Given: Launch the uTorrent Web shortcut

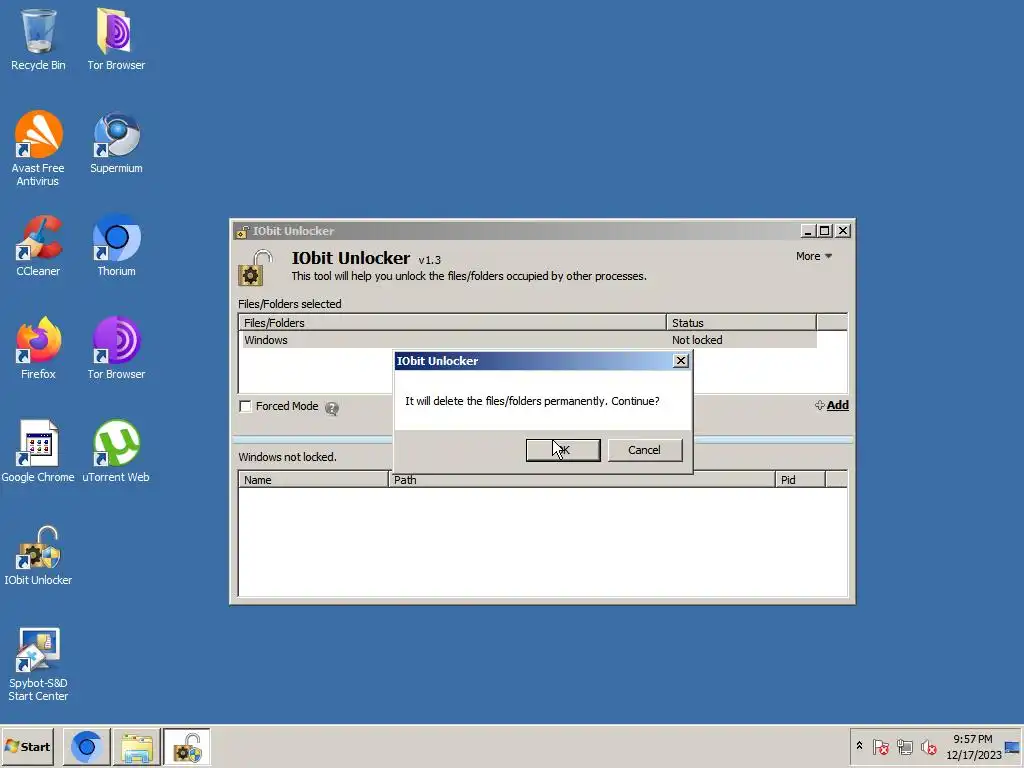Looking at the screenshot, I should [x=116, y=451].
